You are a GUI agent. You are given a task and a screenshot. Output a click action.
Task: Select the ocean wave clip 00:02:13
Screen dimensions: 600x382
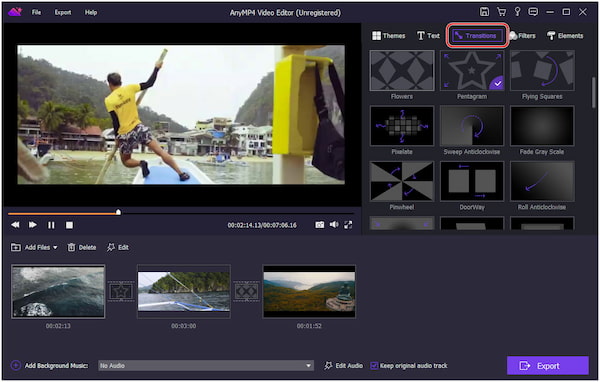(x=58, y=291)
